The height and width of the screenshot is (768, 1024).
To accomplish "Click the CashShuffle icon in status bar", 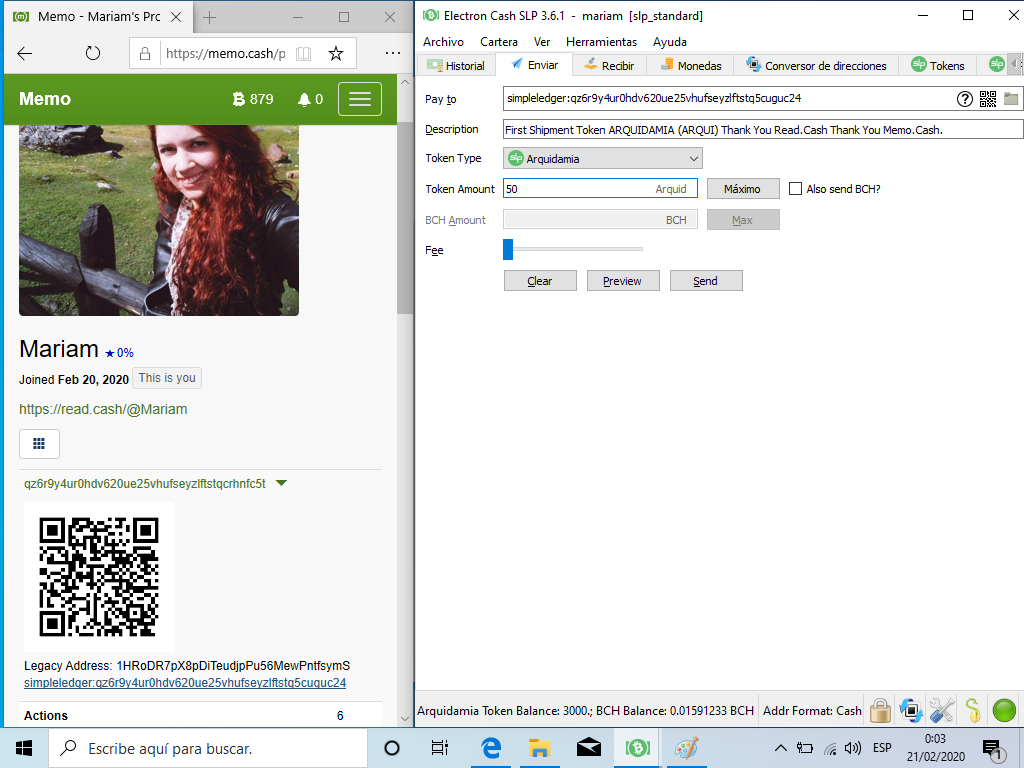I will click(x=910, y=710).
